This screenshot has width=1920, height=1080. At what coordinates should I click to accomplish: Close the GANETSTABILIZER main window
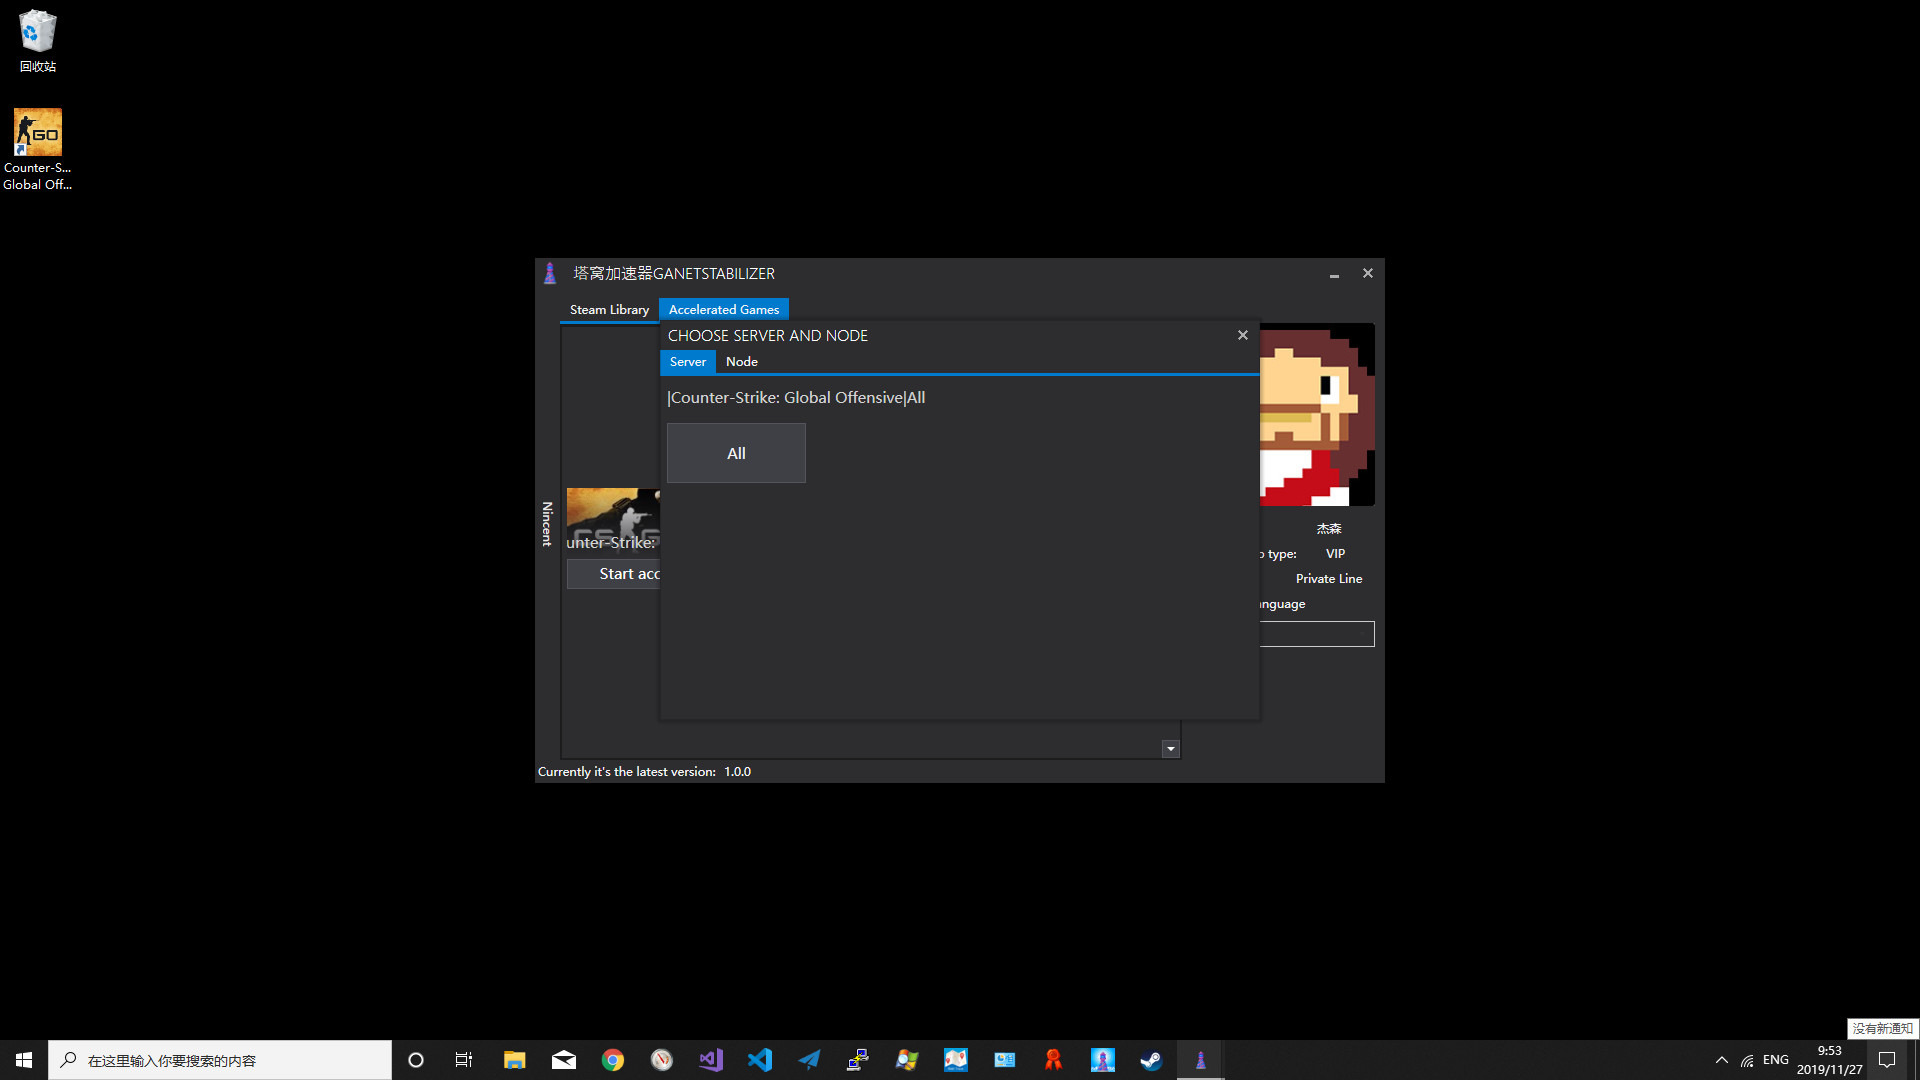tap(1368, 273)
